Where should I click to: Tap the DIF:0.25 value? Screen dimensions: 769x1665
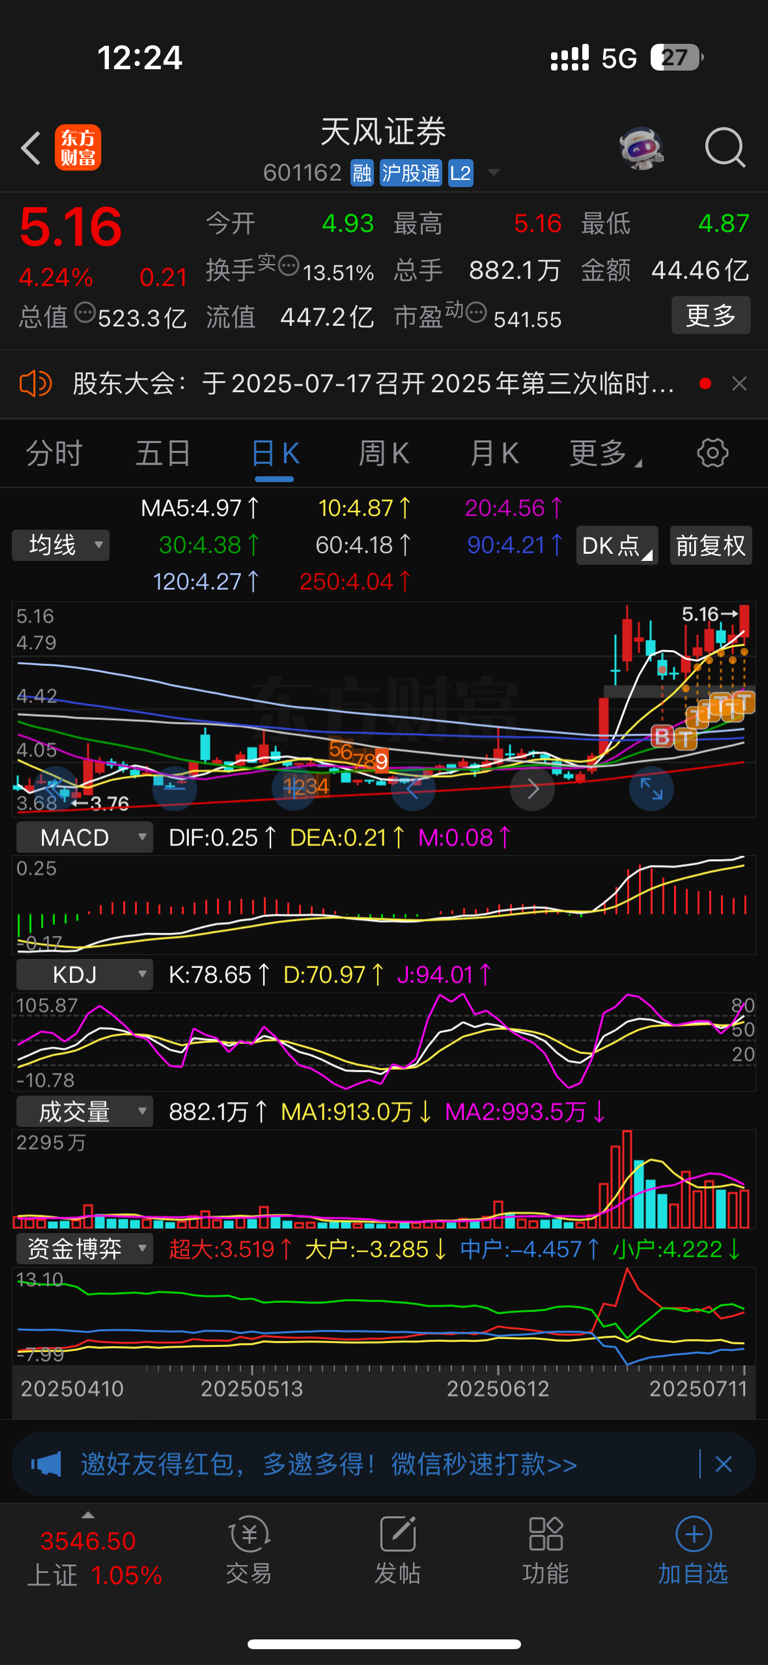pyautogui.click(x=222, y=838)
